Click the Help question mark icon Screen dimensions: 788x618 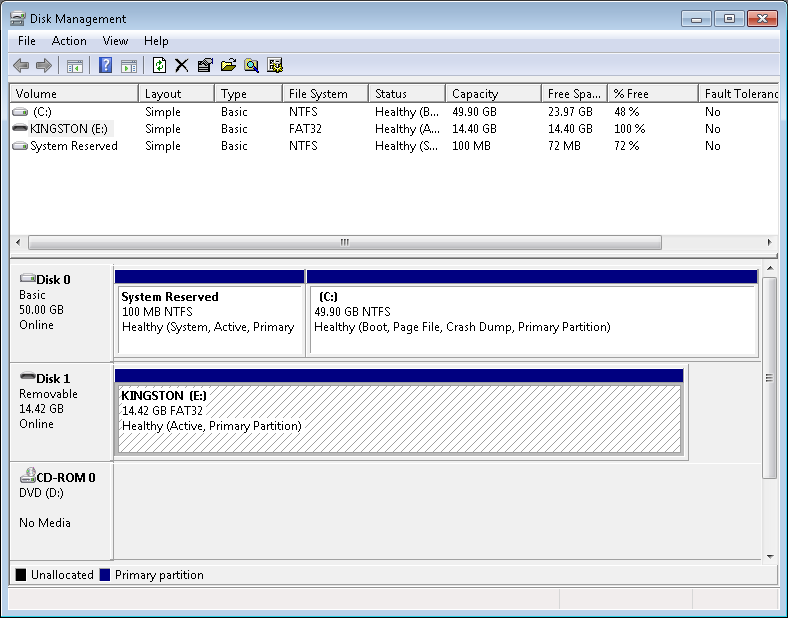pyautogui.click(x=105, y=66)
